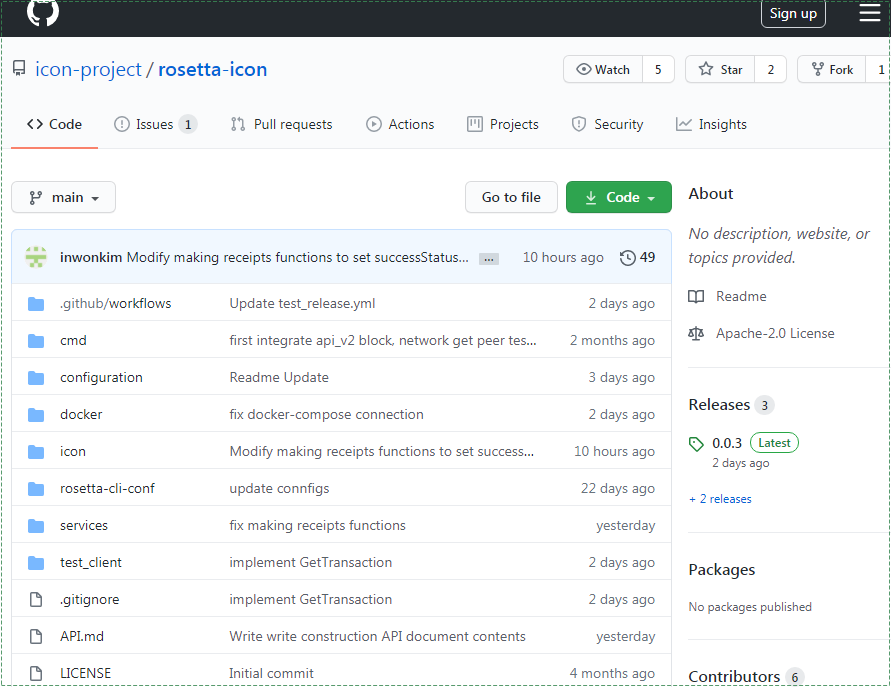Fork the rosetta-icon repository
The height and width of the screenshot is (687, 891).
[x=832, y=69]
